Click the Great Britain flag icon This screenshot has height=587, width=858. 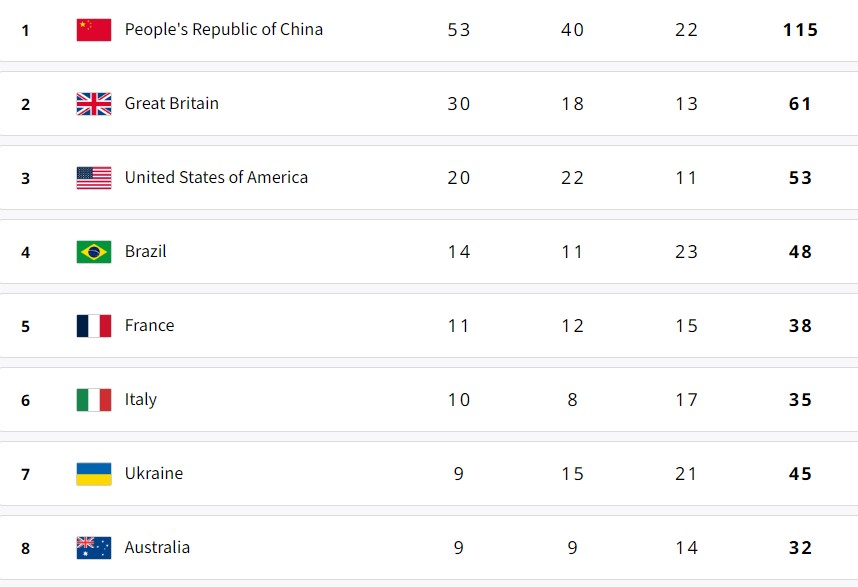tap(94, 104)
